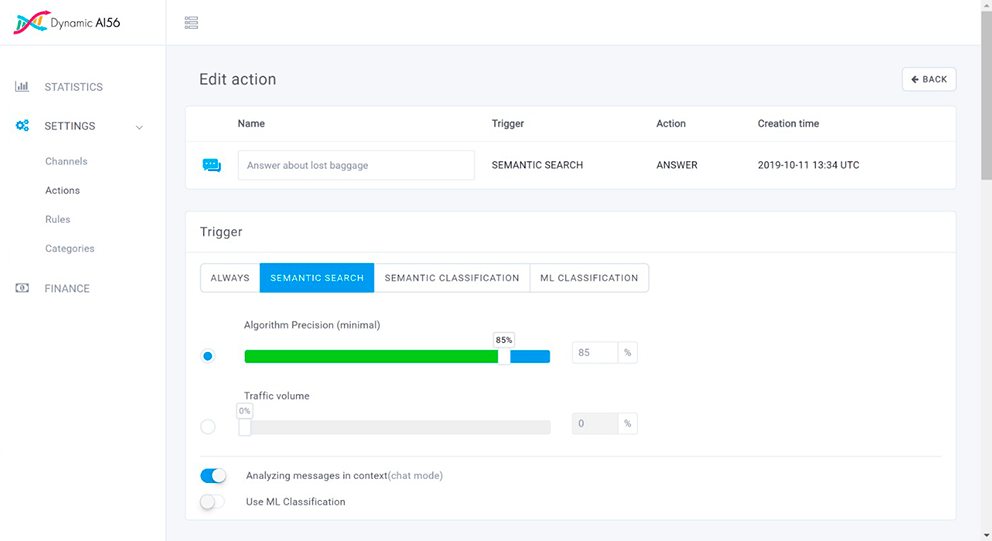This screenshot has height=541, width=992.
Task: Open the Channels settings page
Action: tap(66, 161)
